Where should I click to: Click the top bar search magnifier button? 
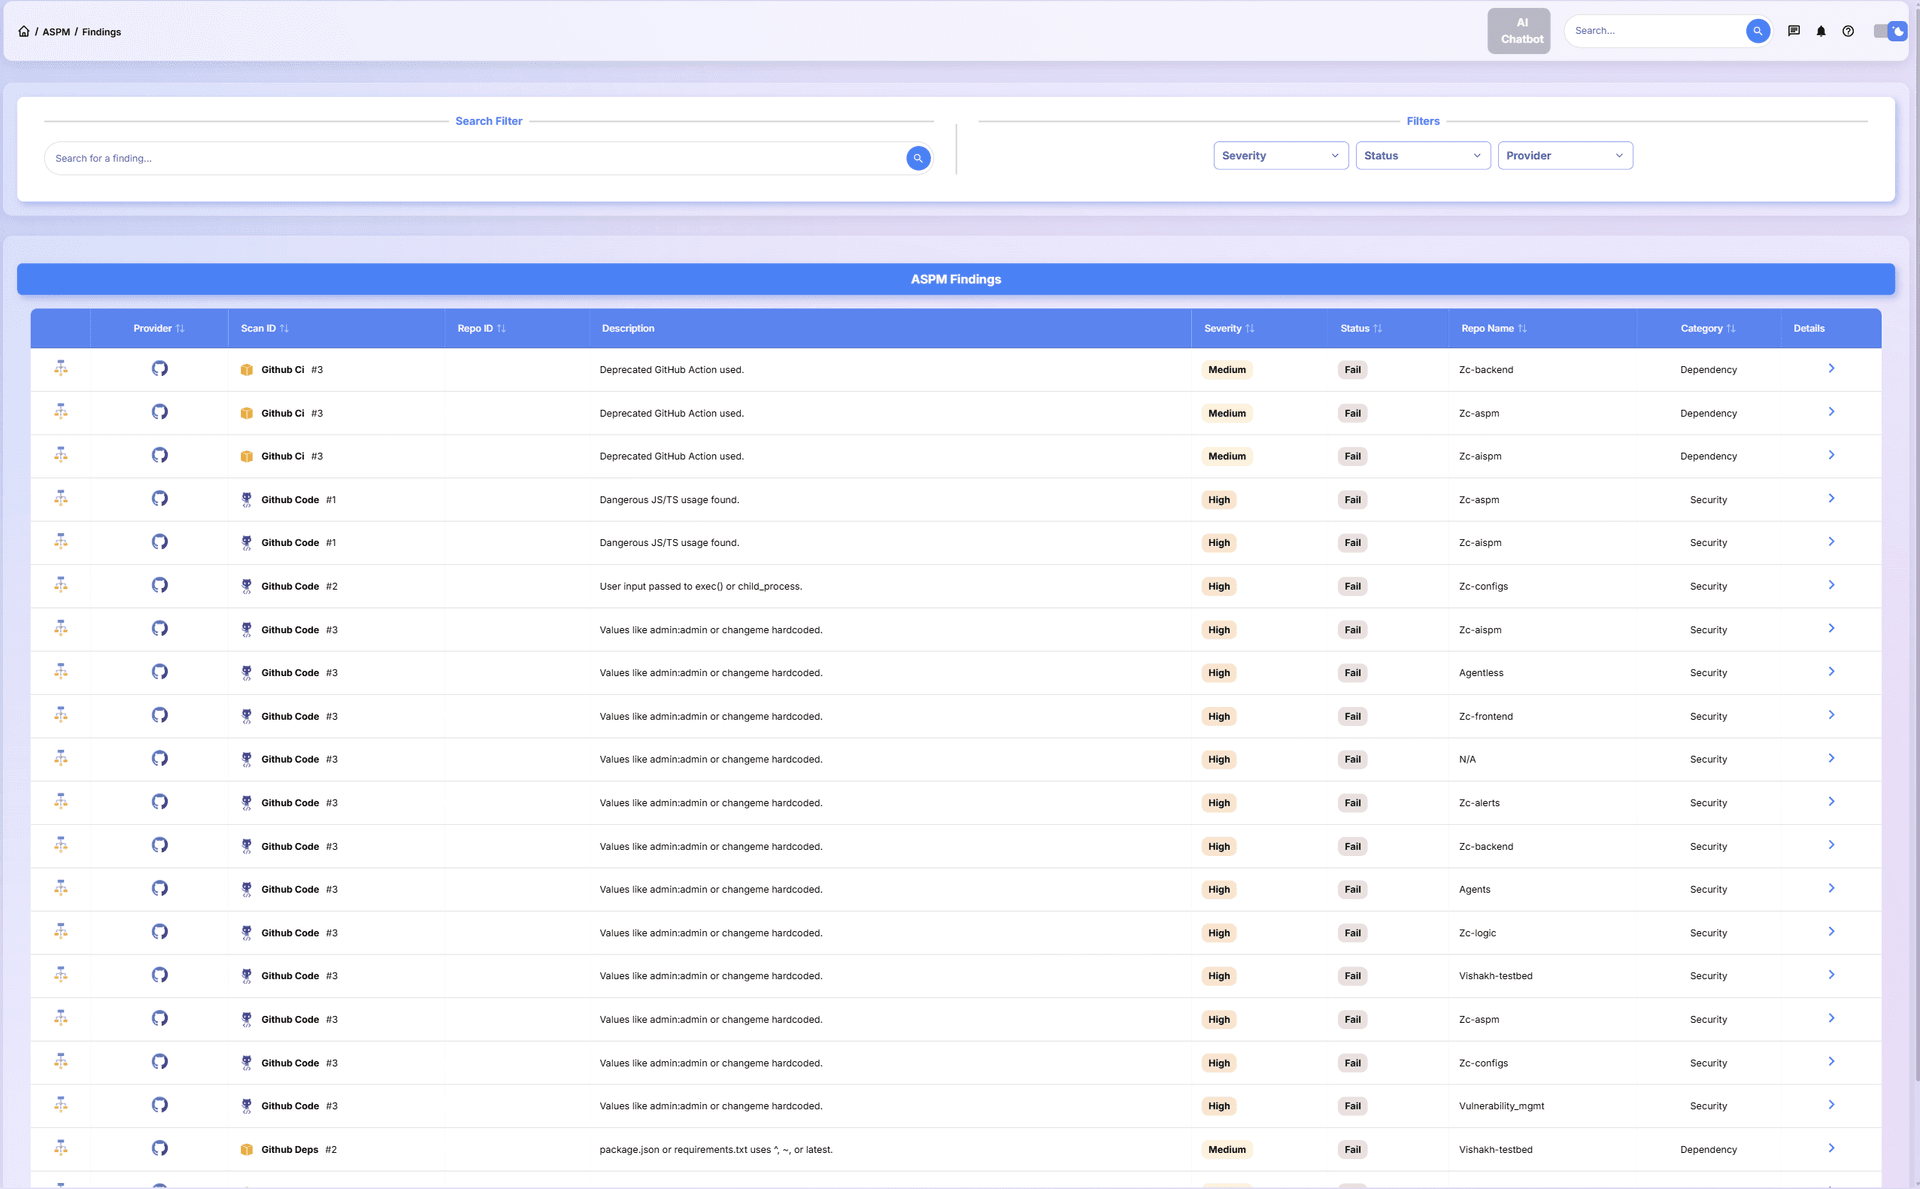click(1757, 31)
